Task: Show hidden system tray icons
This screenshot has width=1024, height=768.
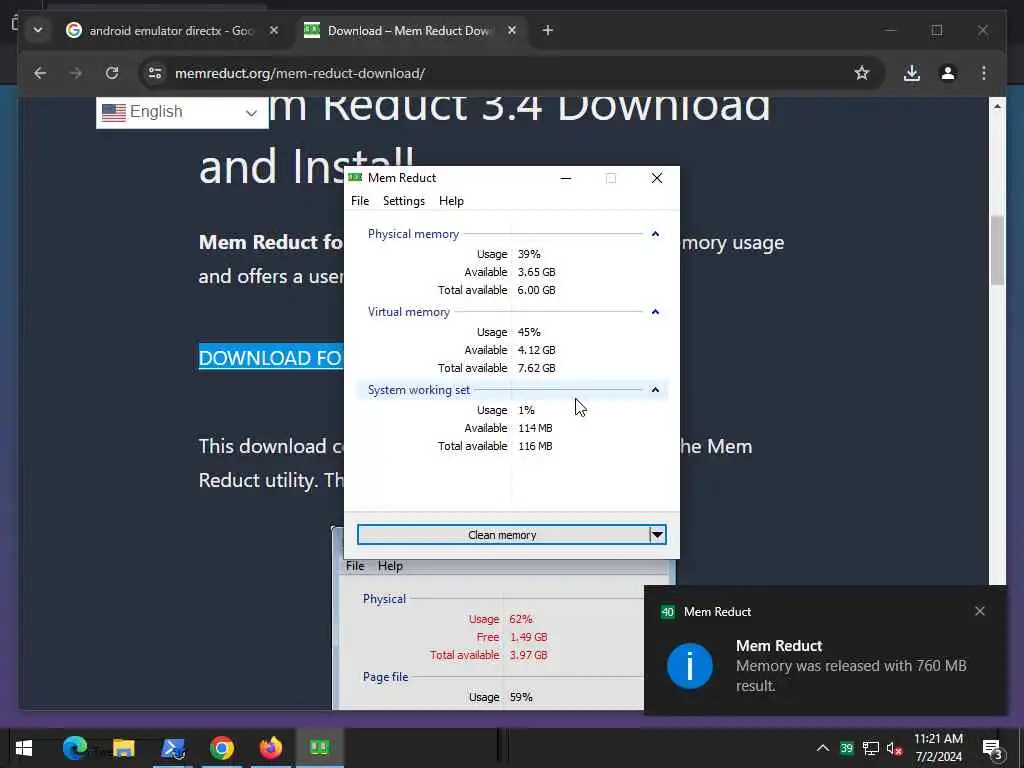Action: coord(823,748)
